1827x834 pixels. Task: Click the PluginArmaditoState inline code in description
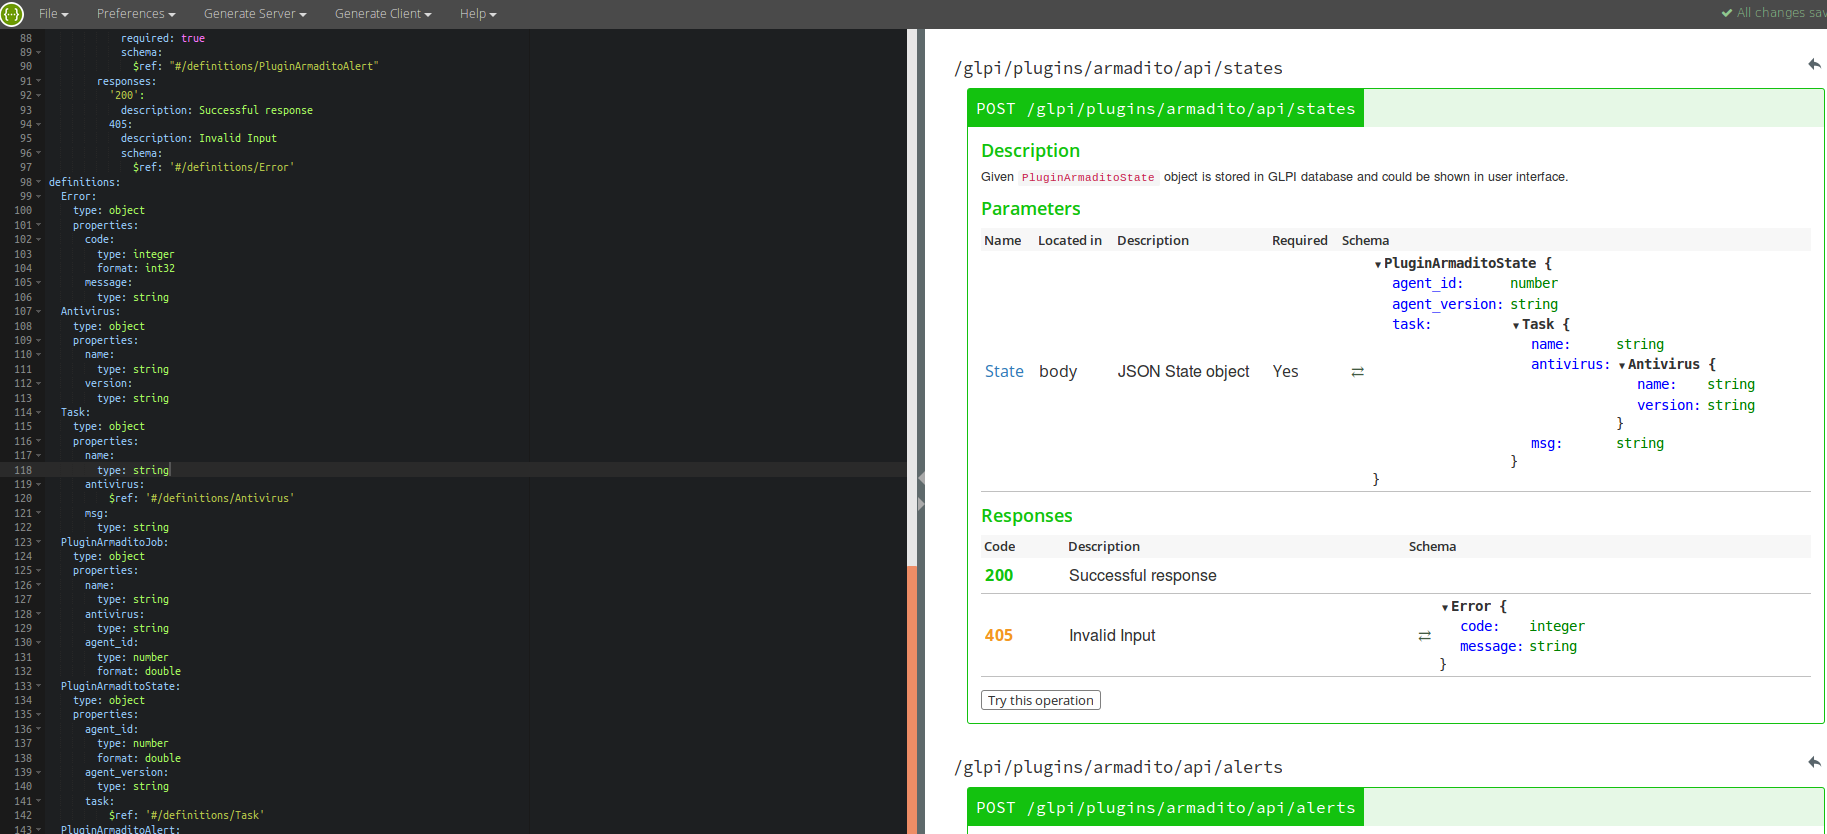point(1088,177)
